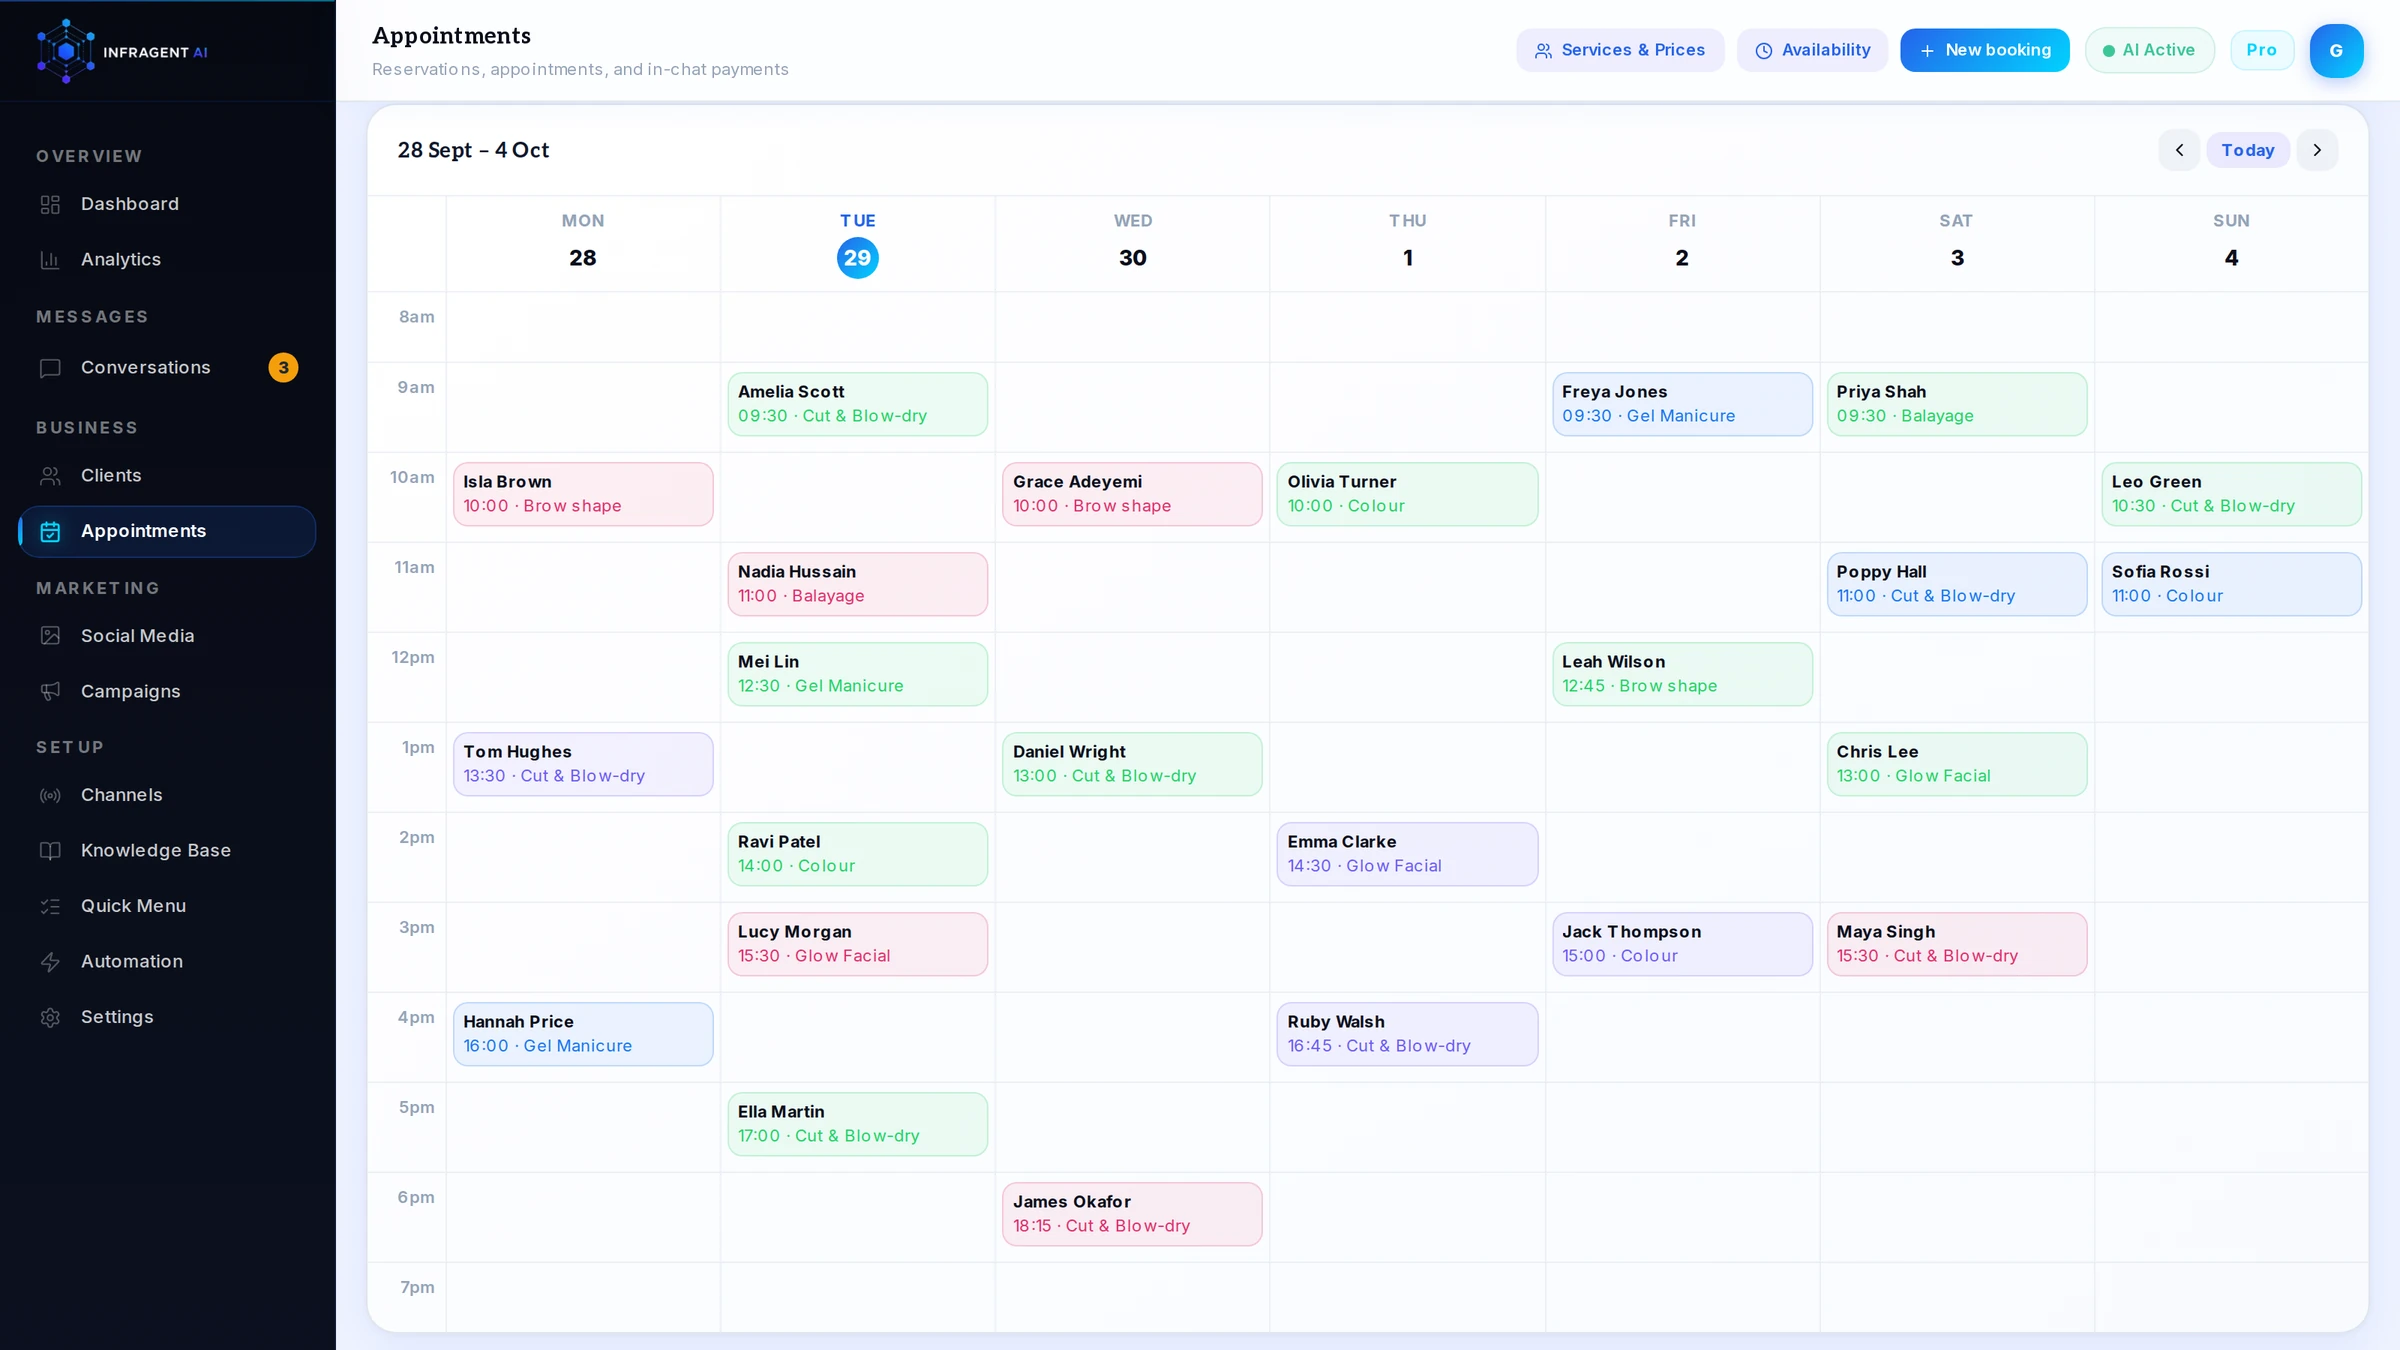Go to the previous week with left chevron
This screenshot has width=2400, height=1350.
click(x=2179, y=150)
